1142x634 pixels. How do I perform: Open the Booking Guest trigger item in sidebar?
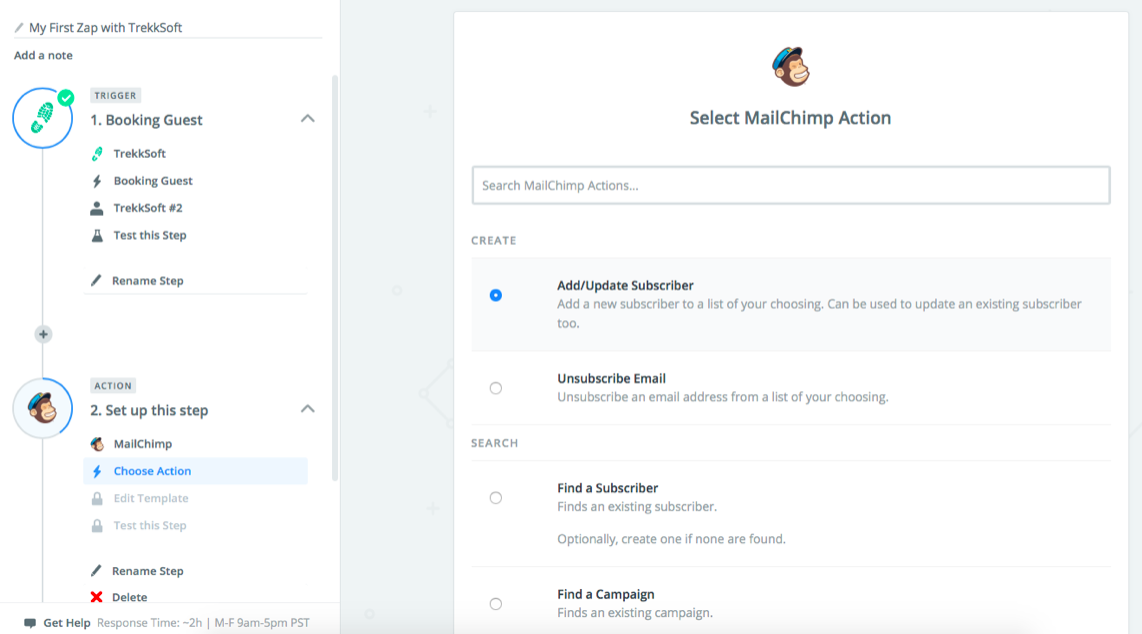tap(153, 181)
